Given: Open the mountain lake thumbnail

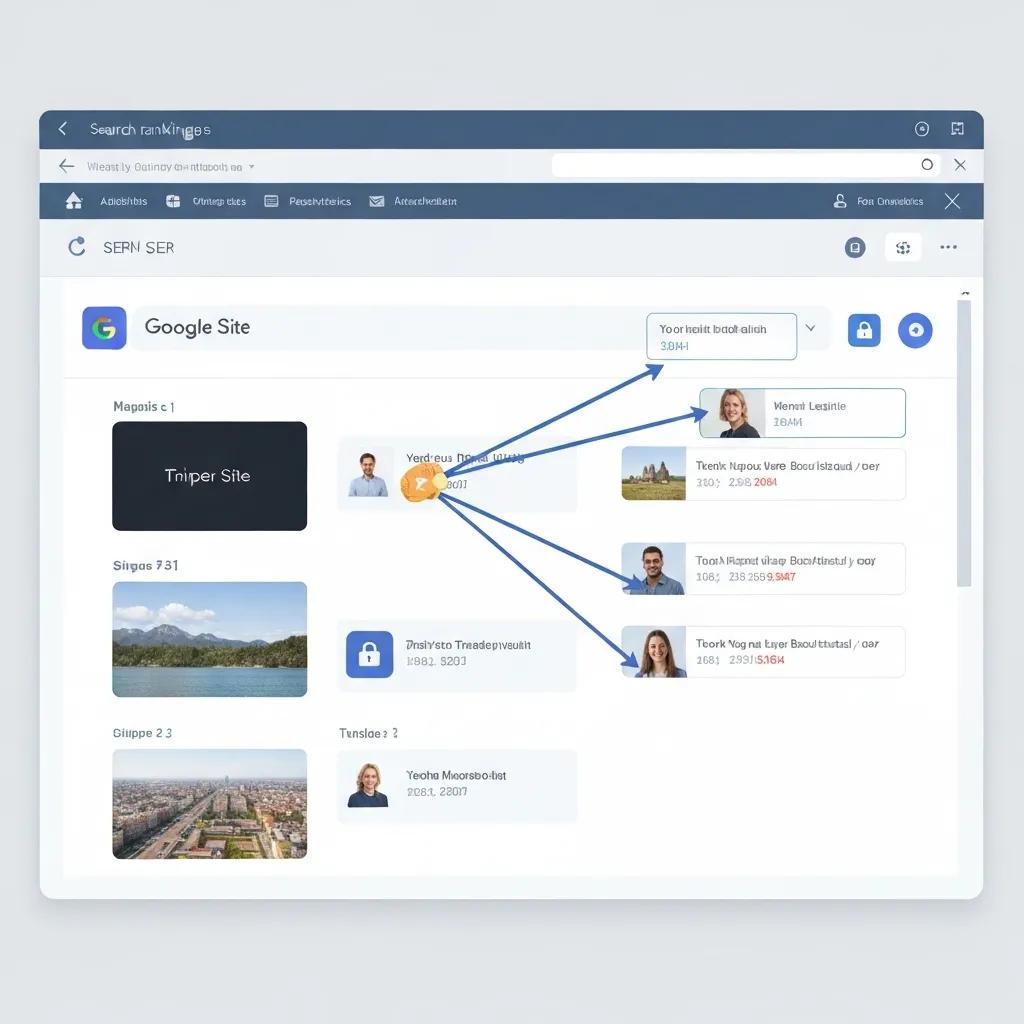Looking at the screenshot, I should pos(209,639).
